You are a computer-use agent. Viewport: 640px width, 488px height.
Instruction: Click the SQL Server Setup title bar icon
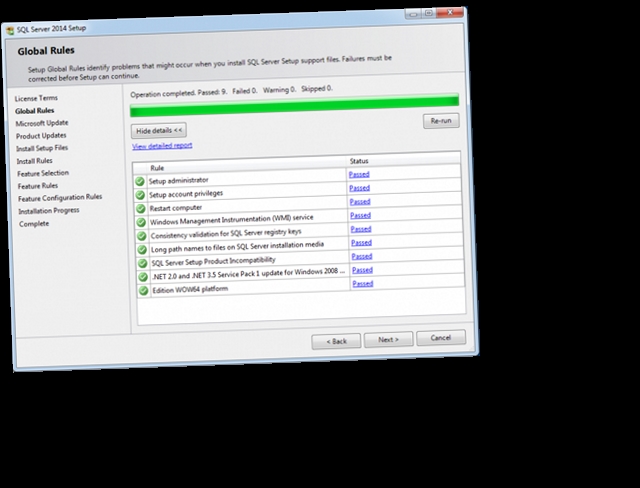10,31
